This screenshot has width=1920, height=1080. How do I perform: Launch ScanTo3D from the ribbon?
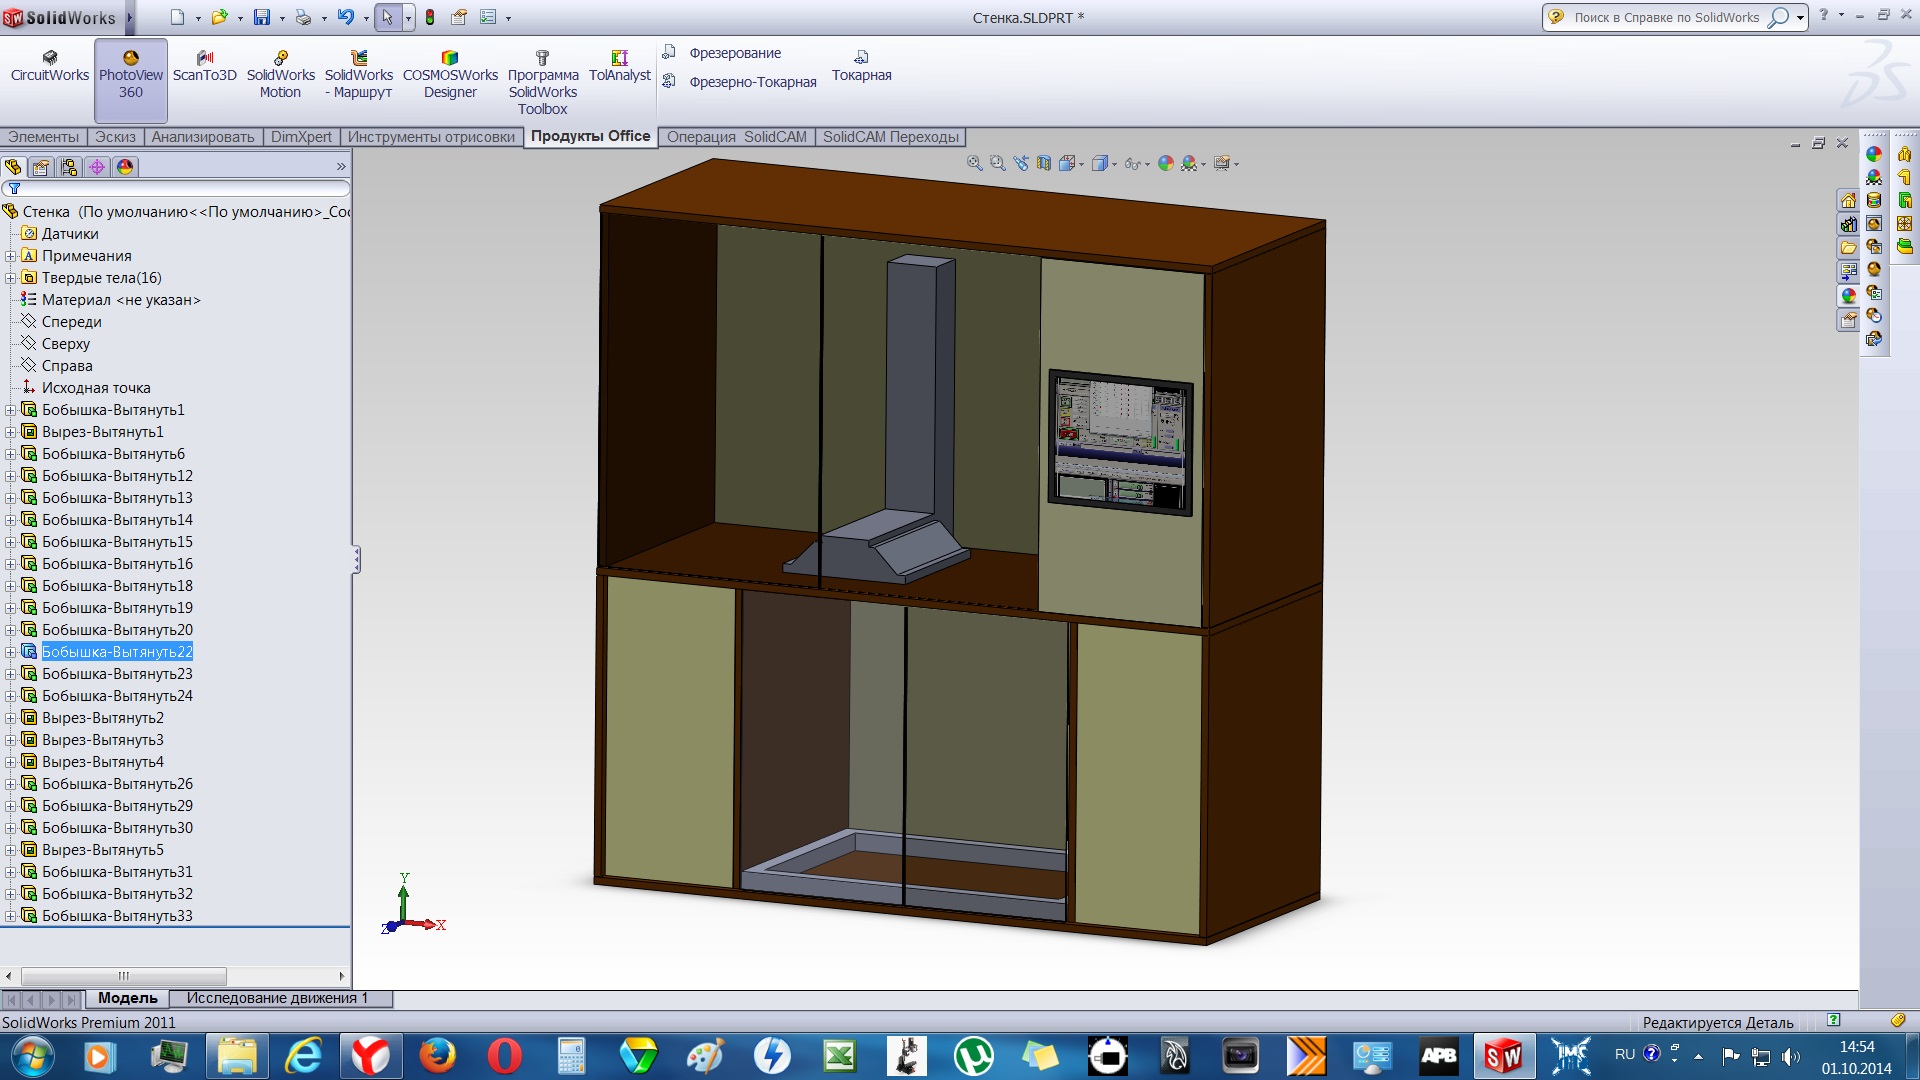point(204,67)
